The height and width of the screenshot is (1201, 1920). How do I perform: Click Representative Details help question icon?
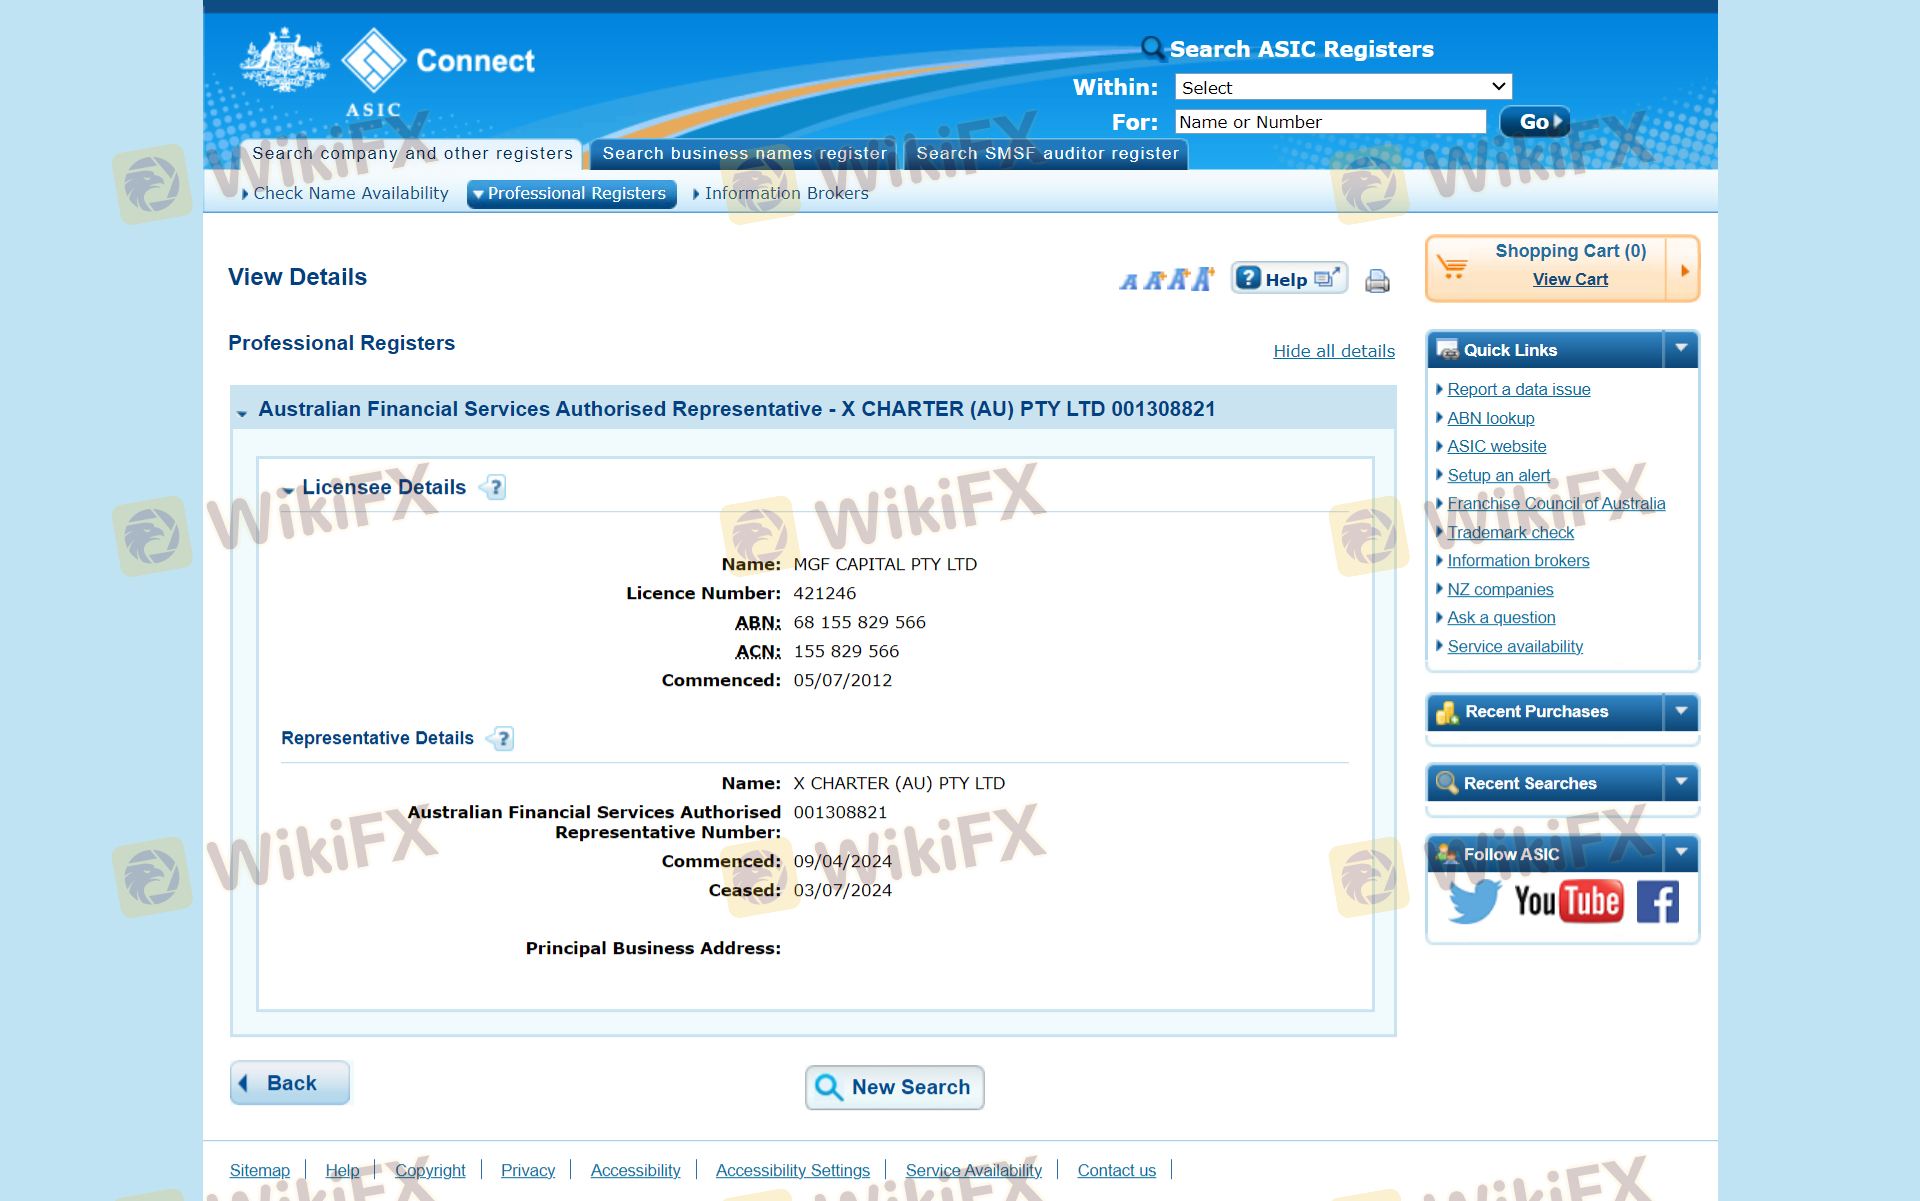click(502, 738)
